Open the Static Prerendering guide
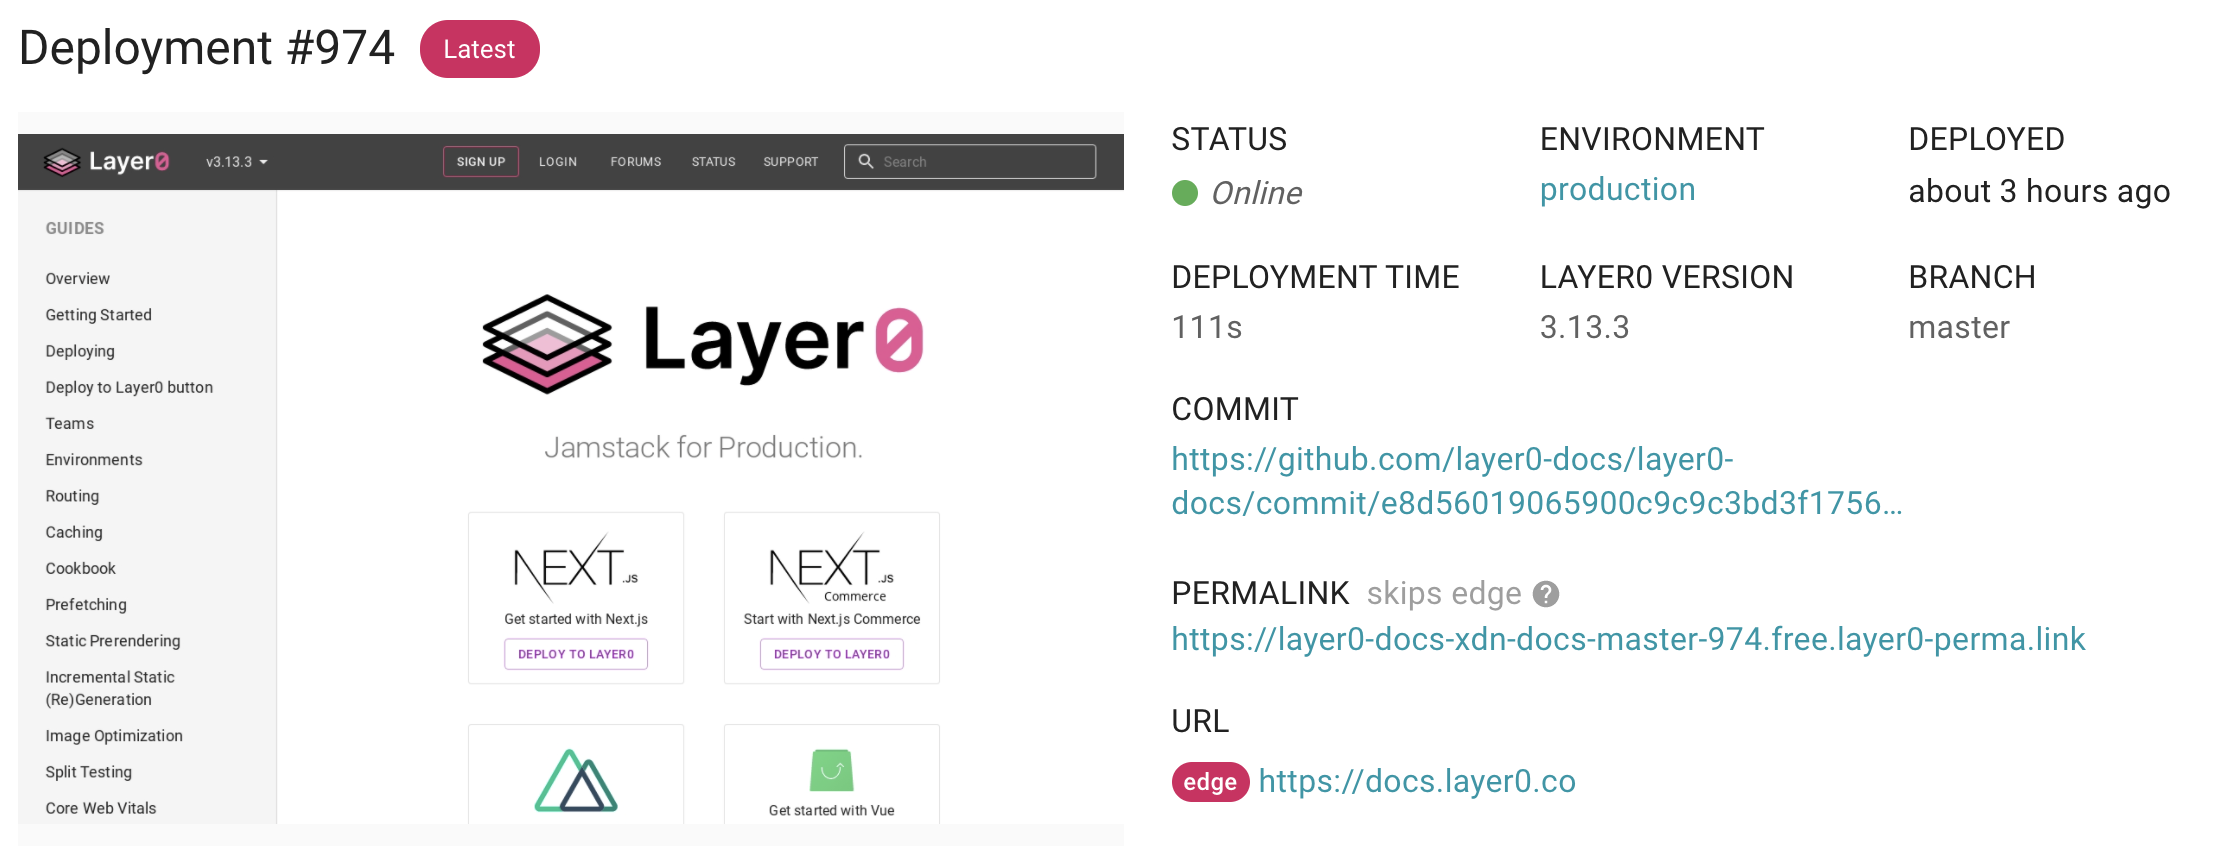Screen dimensions: 2236x866 coord(113,641)
